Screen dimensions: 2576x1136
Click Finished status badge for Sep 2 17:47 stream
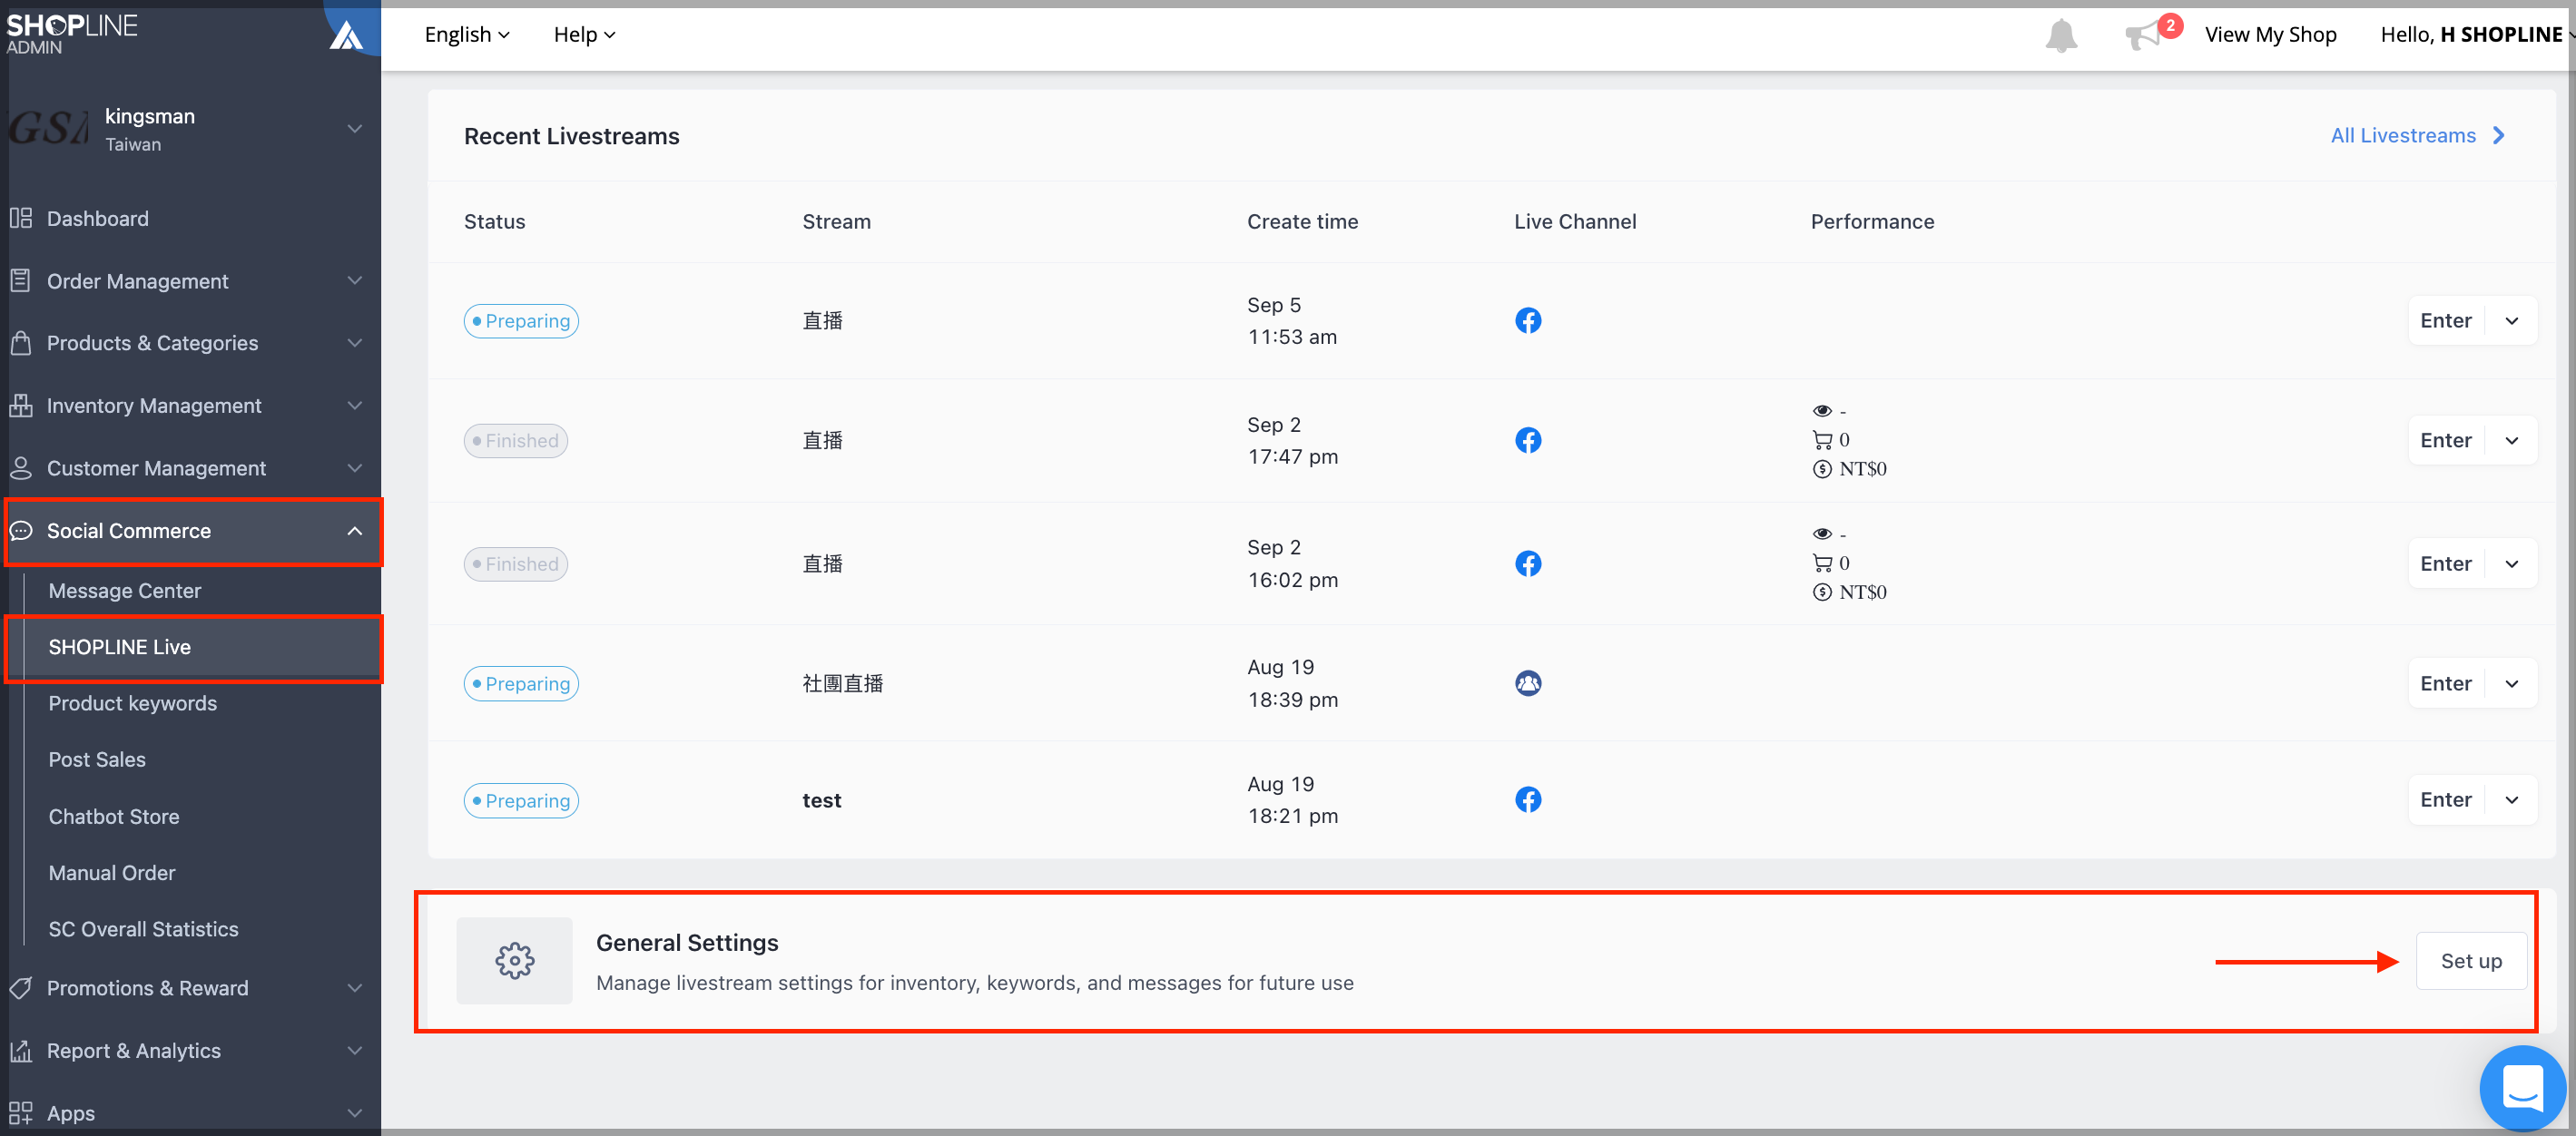515,441
